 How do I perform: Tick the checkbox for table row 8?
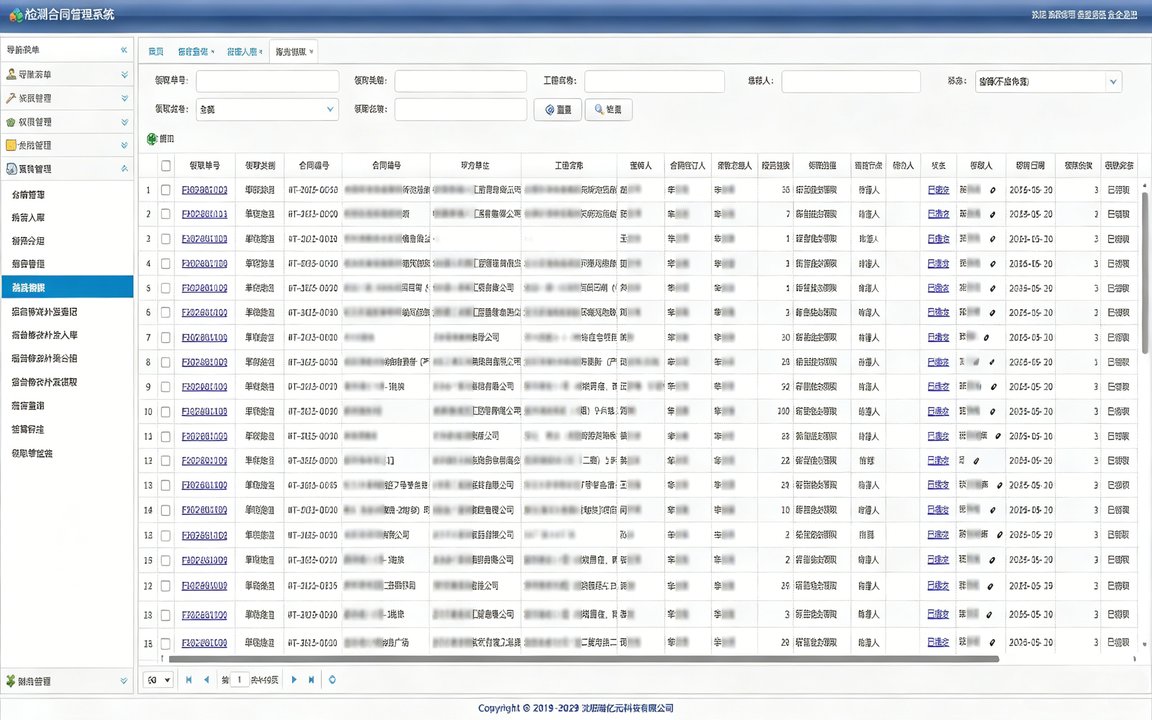[166, 363]
